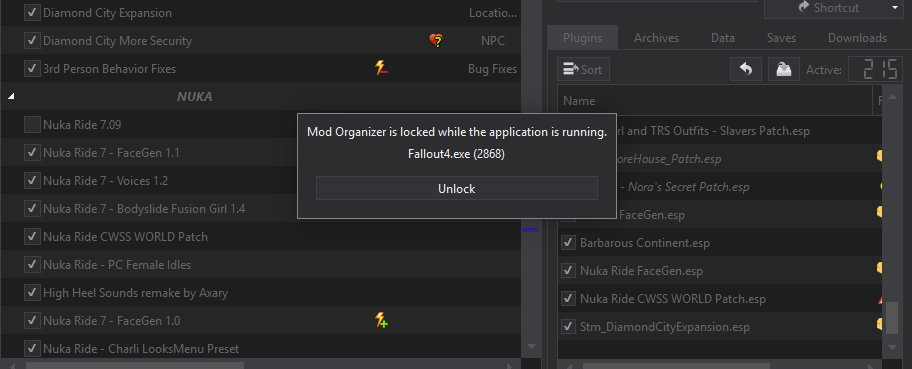
Task: Uncheck 3rd Person Behavior Fixes mod
Action: pyautogui.click(x=32, y=69)
